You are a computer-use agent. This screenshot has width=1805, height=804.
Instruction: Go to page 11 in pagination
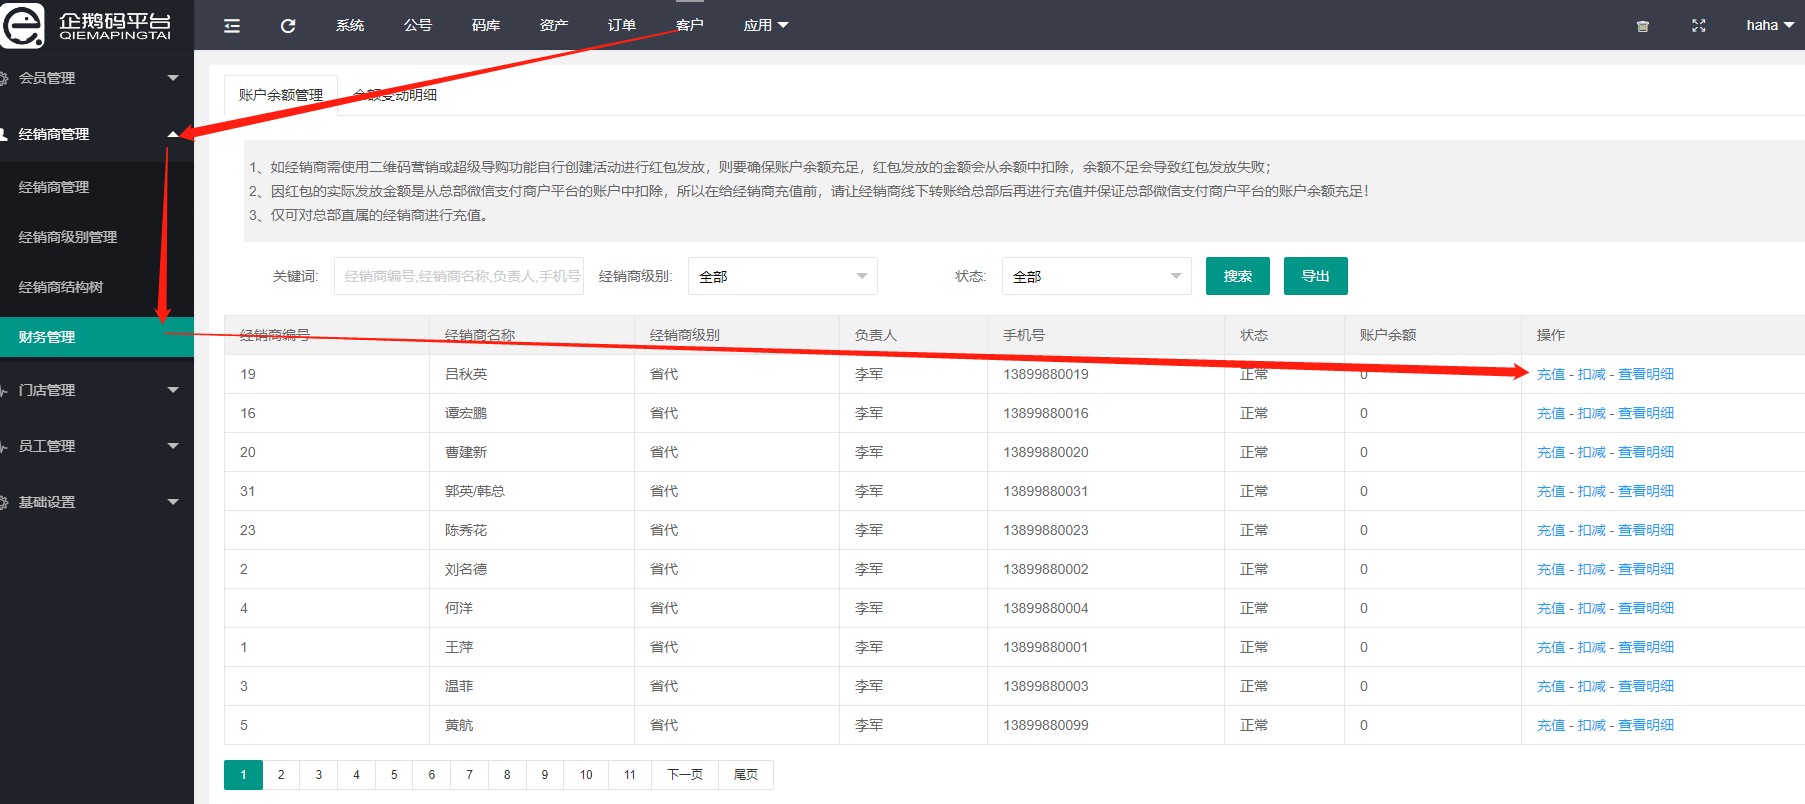click(x=630, y=775)
